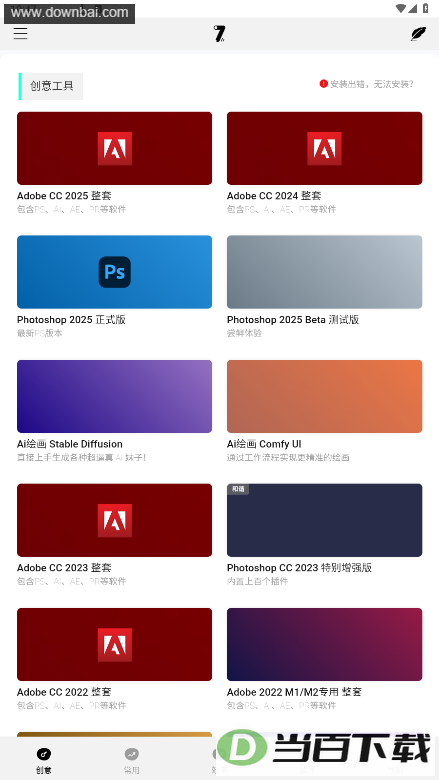This screenshot has height=780, width=439.
Task: Click the 内置上百个插件 subtitle
Action: pos(258,581)
